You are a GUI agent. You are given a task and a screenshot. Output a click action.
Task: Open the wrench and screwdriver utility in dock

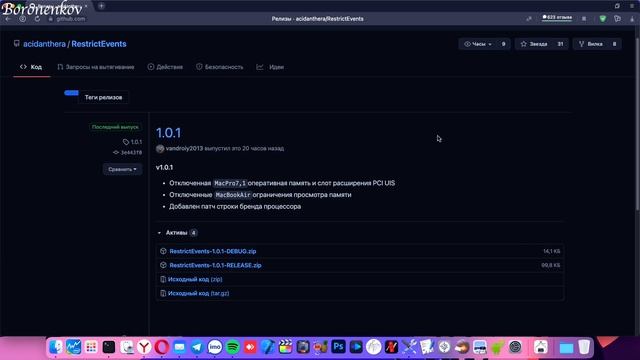[x=409, y=347]
